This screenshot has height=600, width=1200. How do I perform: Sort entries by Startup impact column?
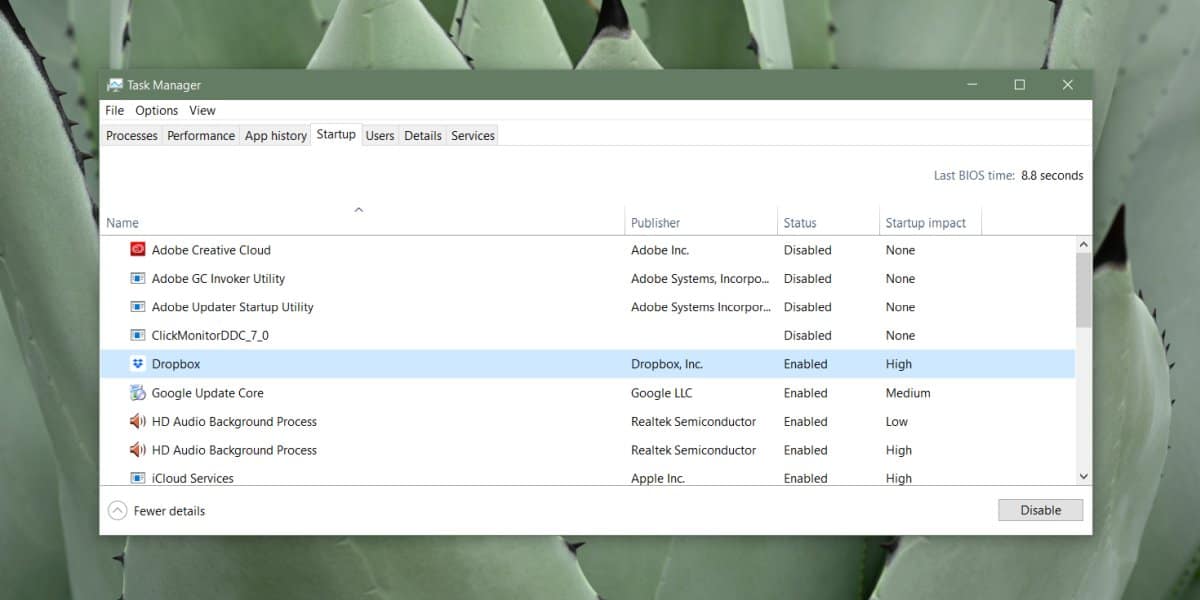925,222
